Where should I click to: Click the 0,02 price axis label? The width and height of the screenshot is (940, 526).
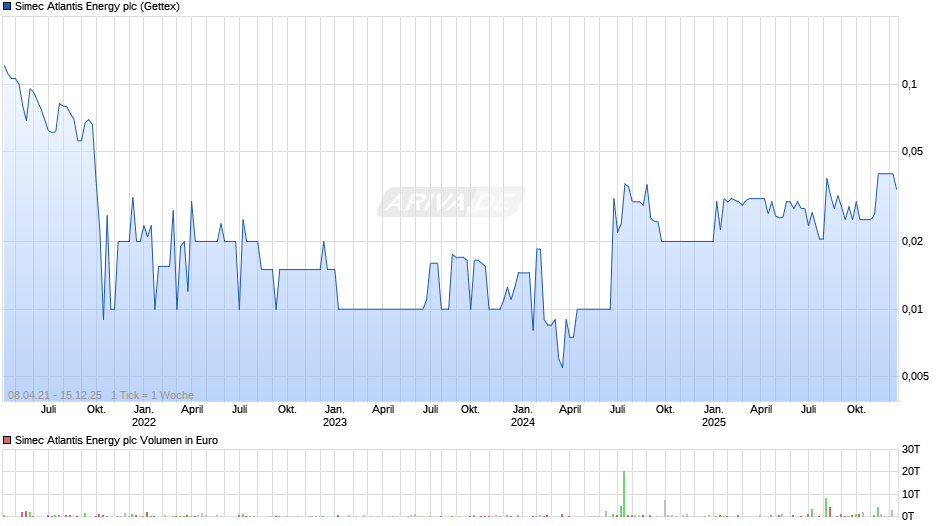912,241
